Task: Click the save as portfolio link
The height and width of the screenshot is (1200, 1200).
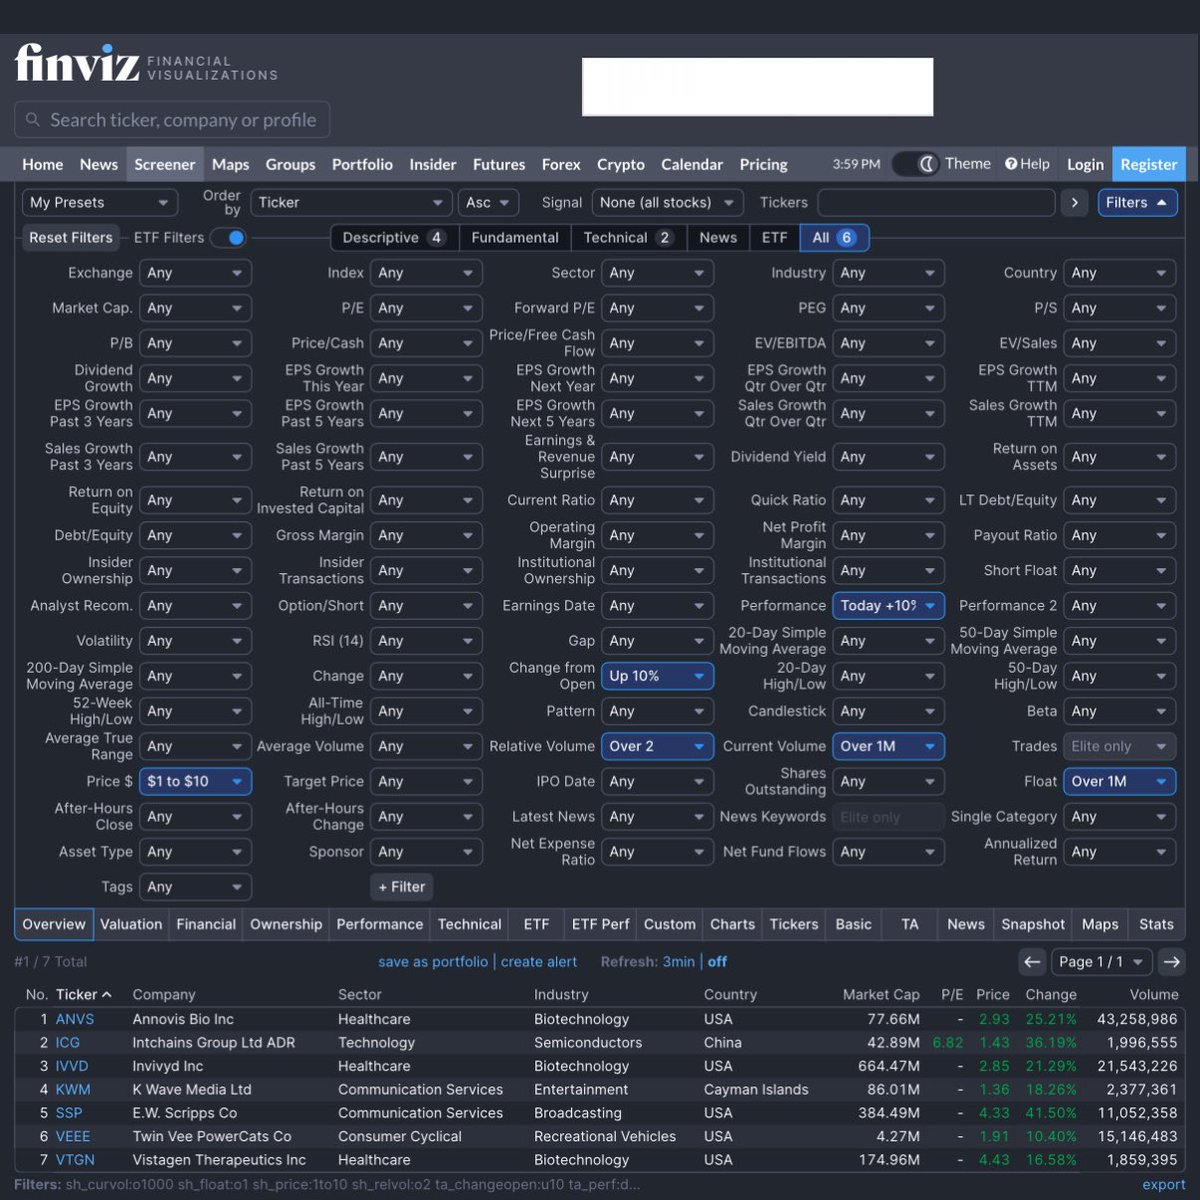Action: (433, 962)
